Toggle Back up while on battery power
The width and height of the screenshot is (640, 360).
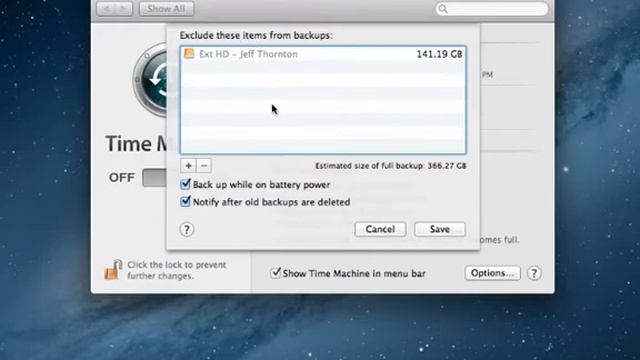185,184
